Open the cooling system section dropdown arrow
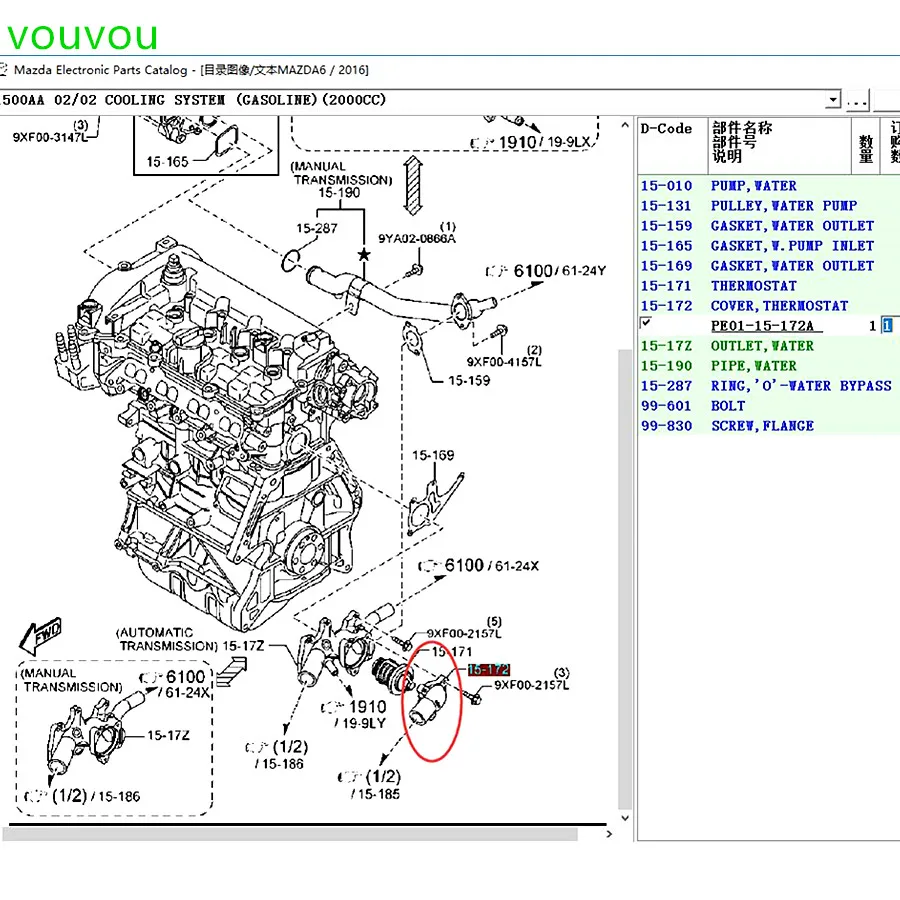900x900 pixels. [833, 100]
